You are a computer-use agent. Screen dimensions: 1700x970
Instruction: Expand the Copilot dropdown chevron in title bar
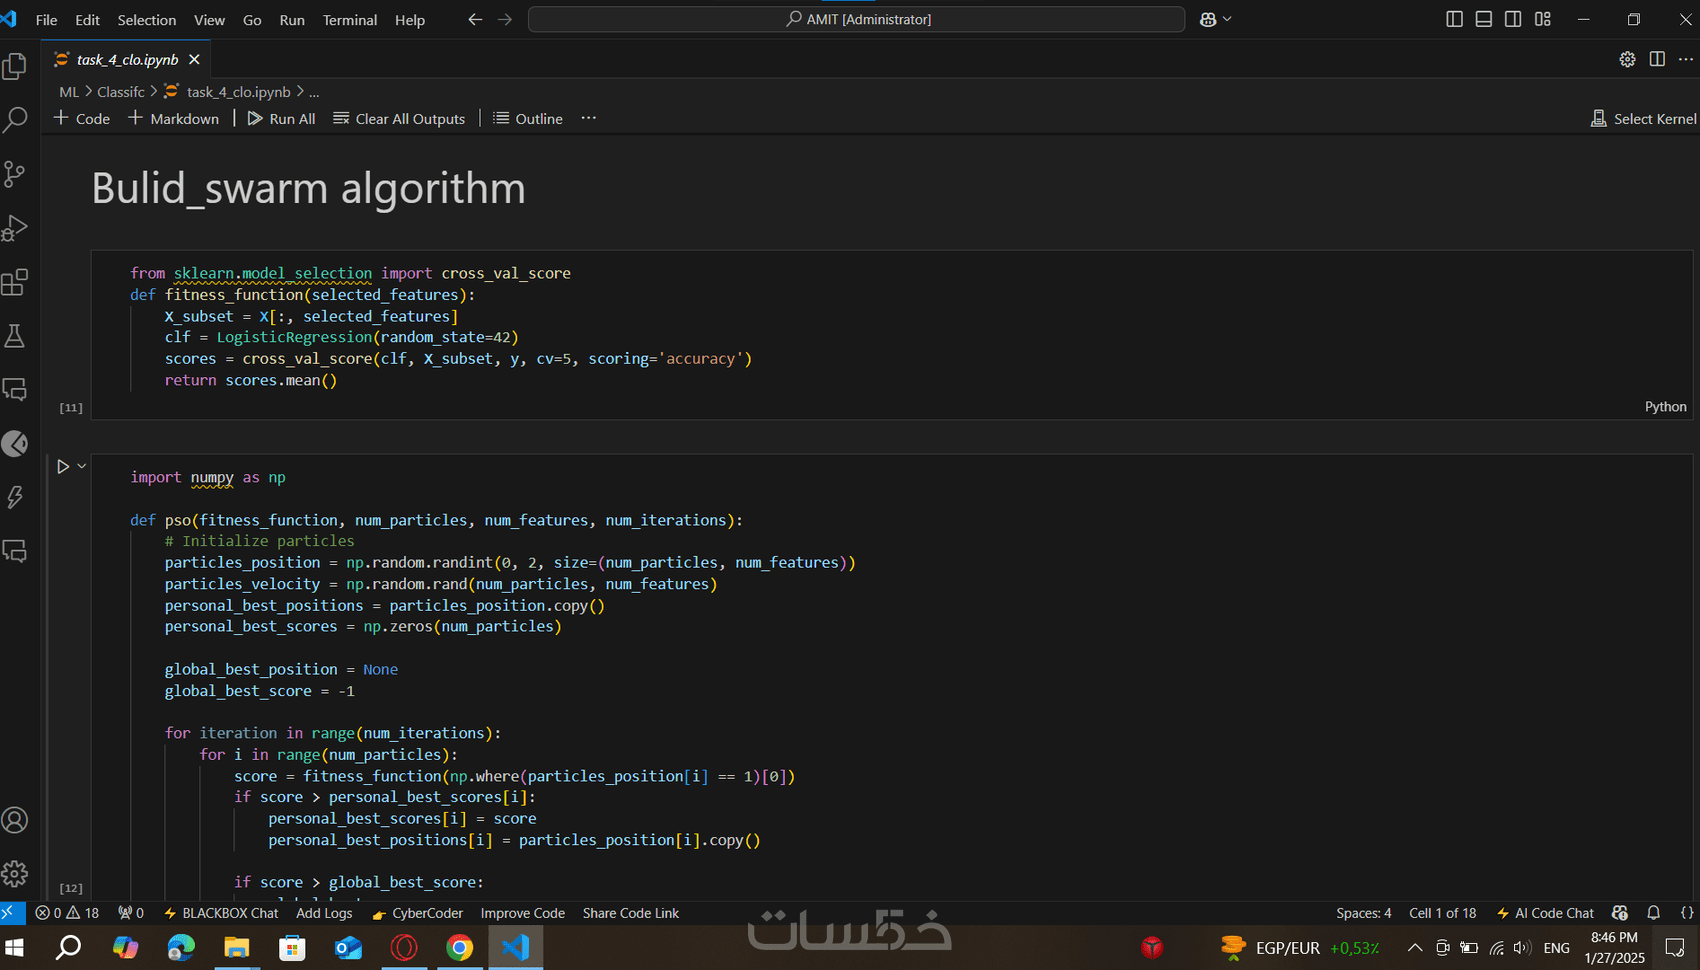tap(1227, 19)
